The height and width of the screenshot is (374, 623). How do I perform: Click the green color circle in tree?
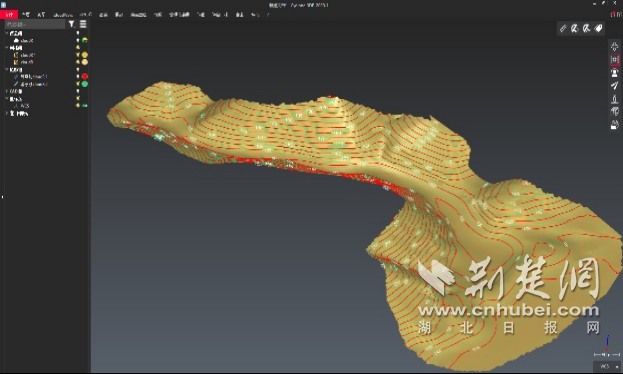click(85, 84)
